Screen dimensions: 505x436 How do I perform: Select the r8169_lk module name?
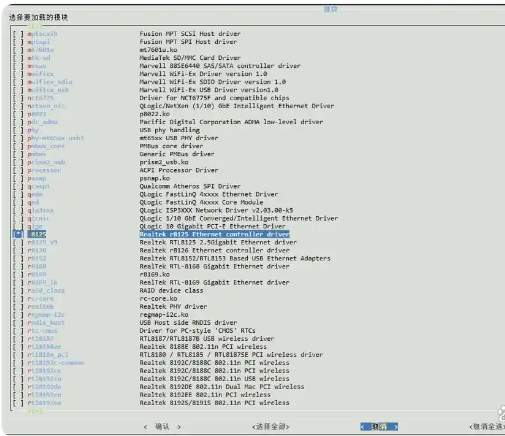click(x=42, y=282)
